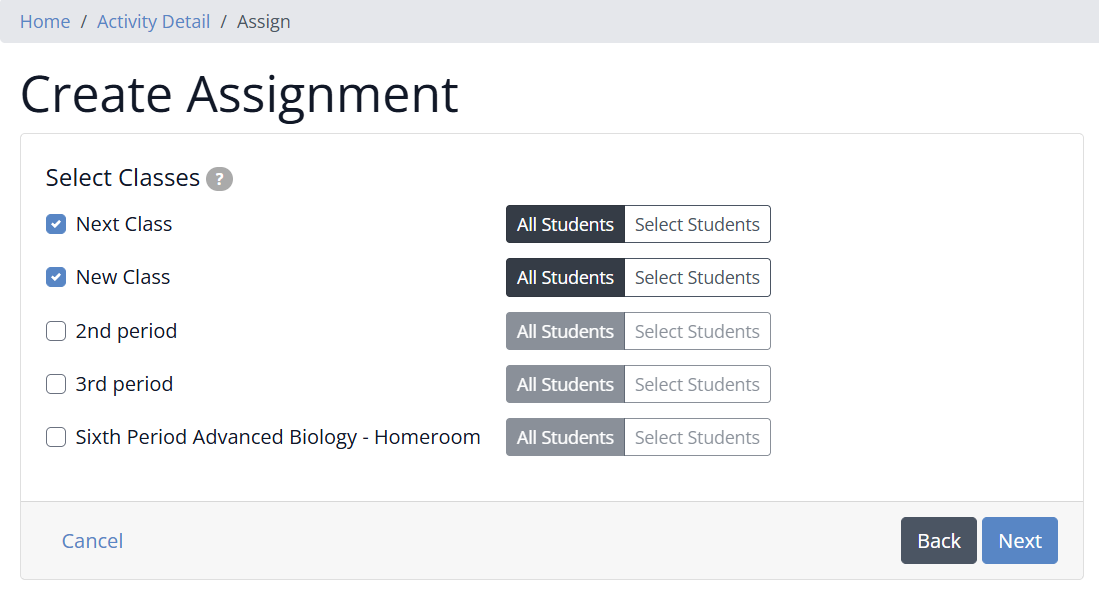This screenshot has width=1099, height=601.
Task: Open Activity Detail breadcrumb link
Action: (153, 22)
